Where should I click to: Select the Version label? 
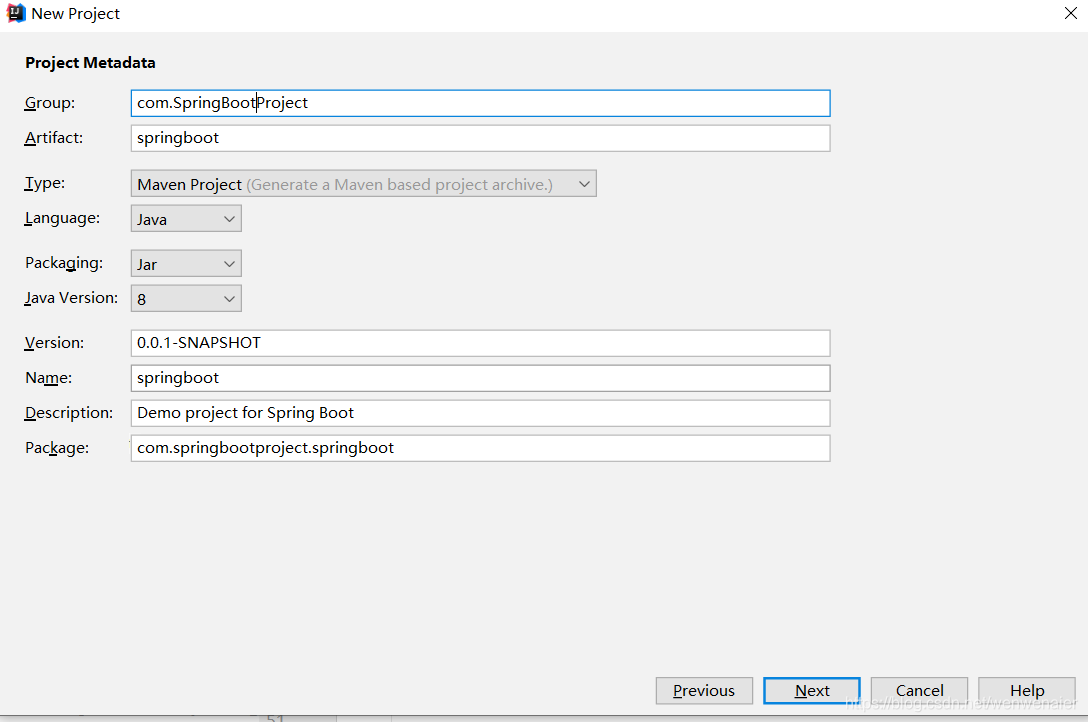point(54,343)
